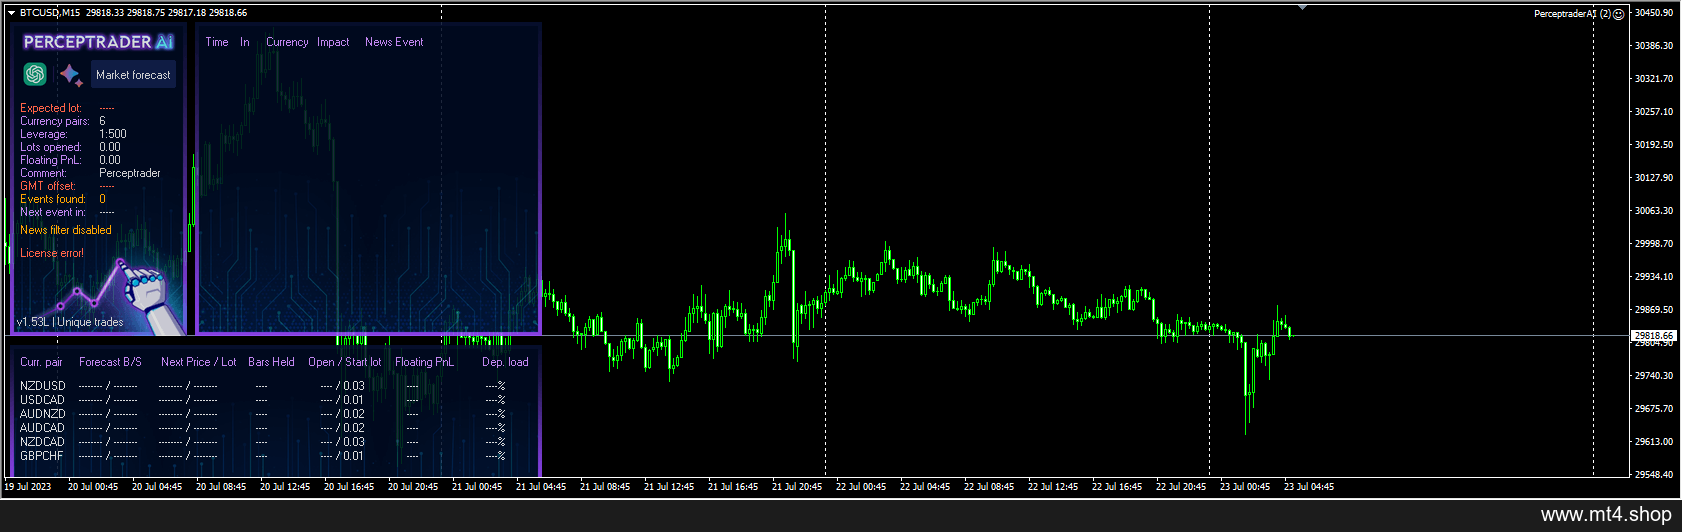Open the BTCUSD,M15 chart dropdown arrow
This screenshot has width=1682, height=532.
point(11,13)
